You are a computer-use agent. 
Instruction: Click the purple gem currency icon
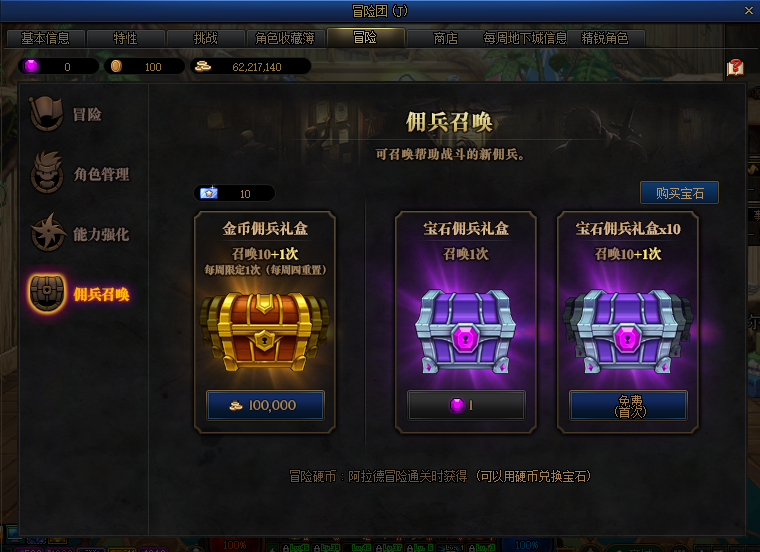(31, 66)
